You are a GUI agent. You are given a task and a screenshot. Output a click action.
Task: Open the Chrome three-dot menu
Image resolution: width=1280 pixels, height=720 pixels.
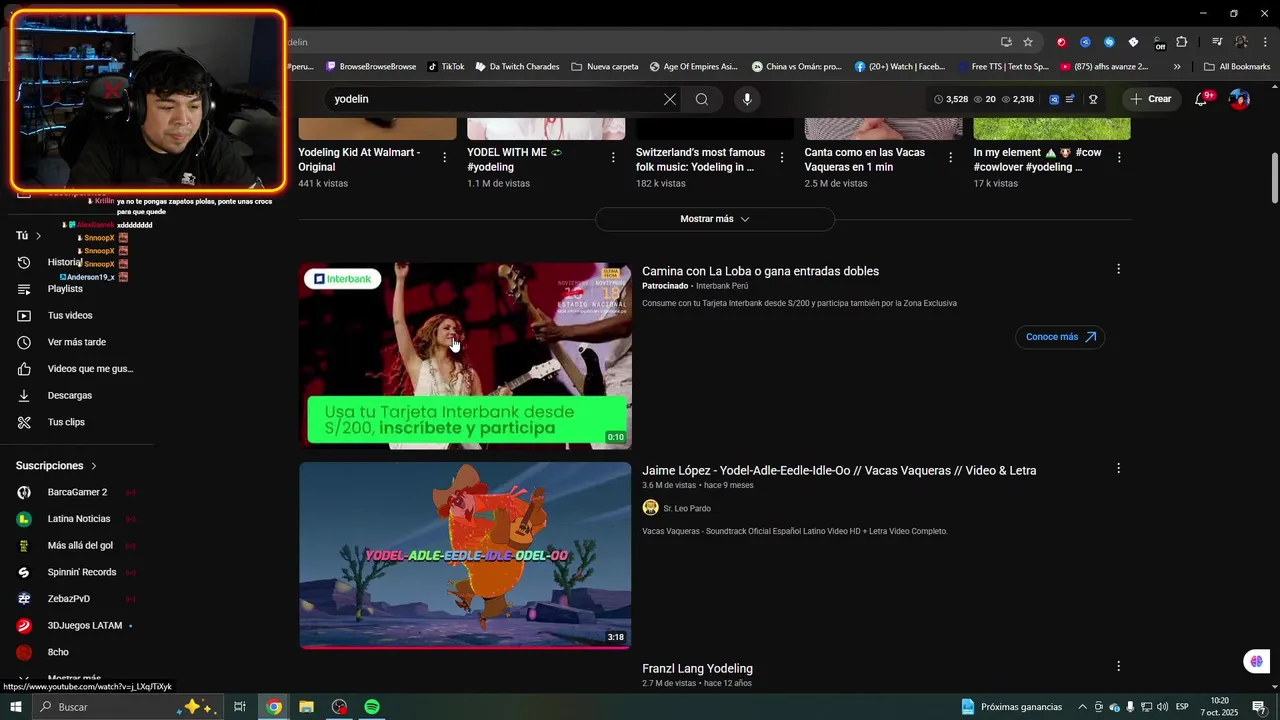(x=1266, y=42)
